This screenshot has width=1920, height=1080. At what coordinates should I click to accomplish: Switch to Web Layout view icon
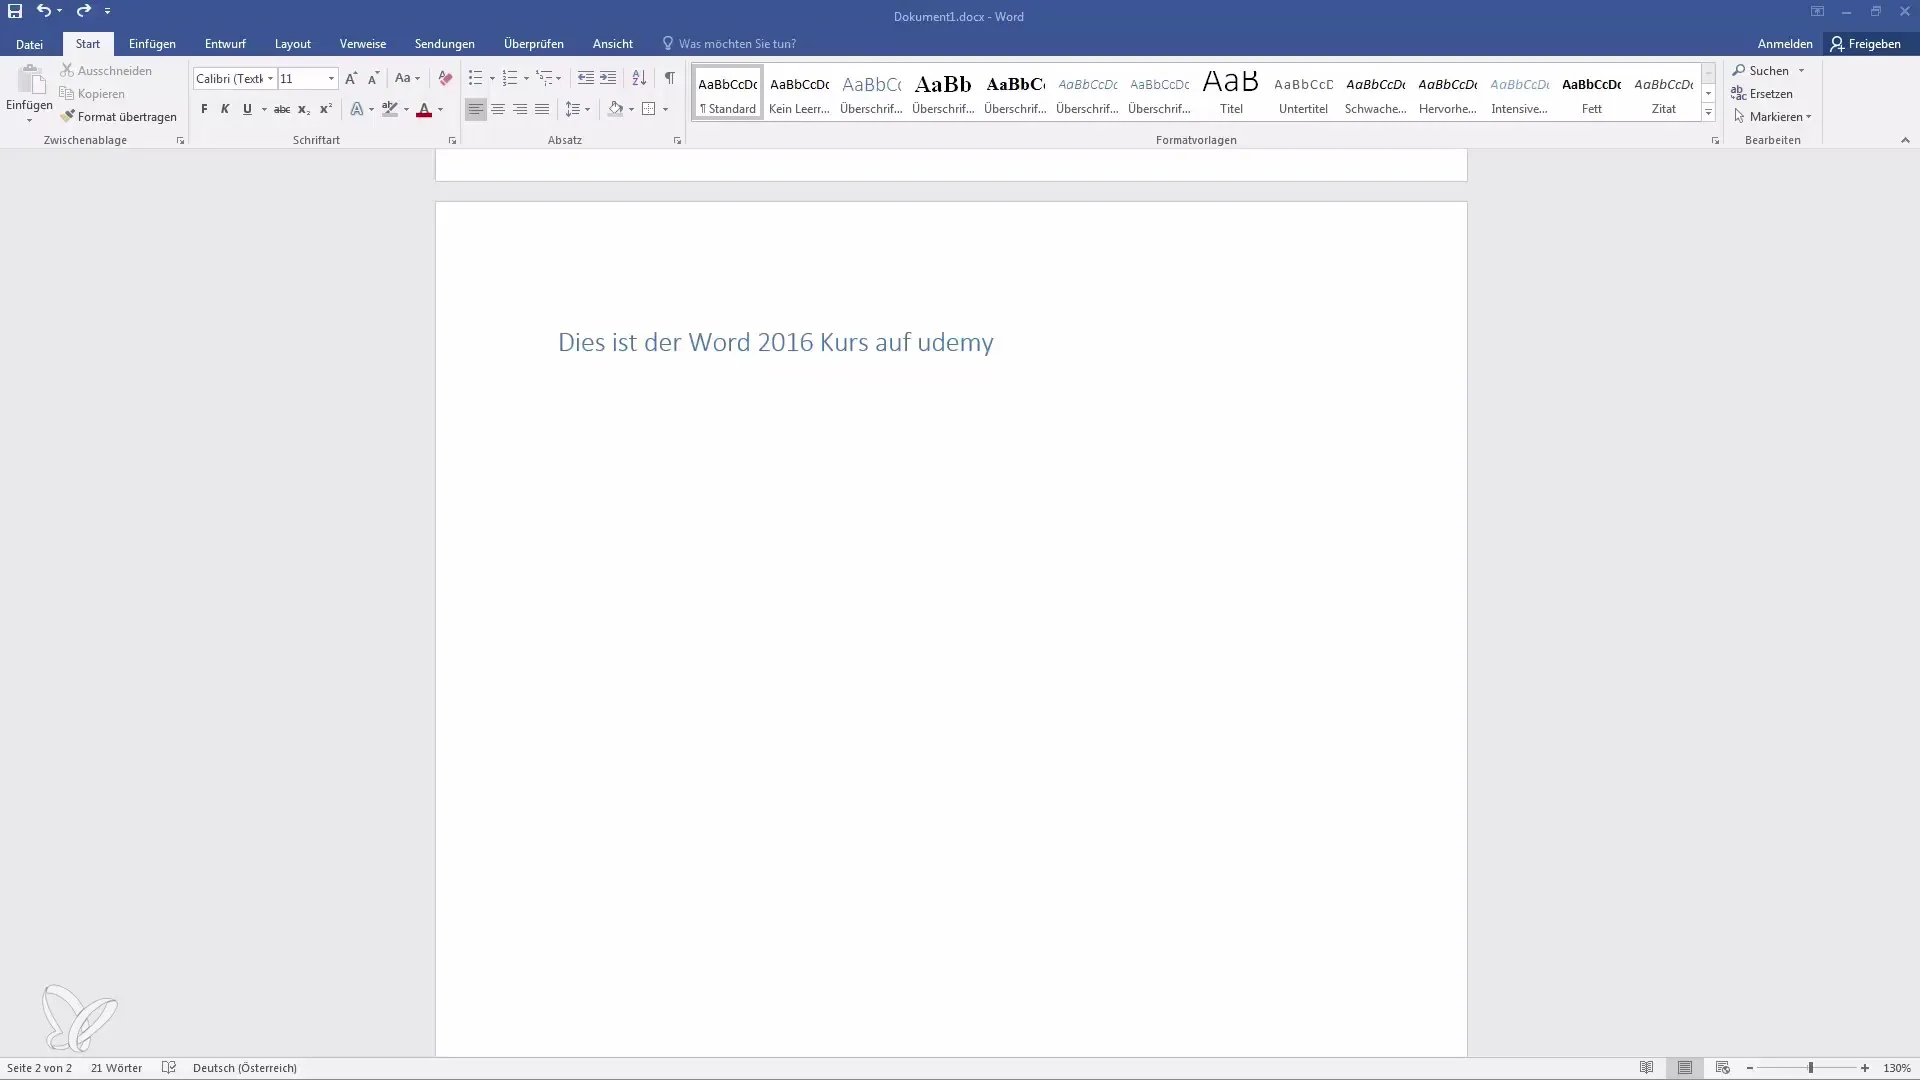click(x=1722, y=1068)
